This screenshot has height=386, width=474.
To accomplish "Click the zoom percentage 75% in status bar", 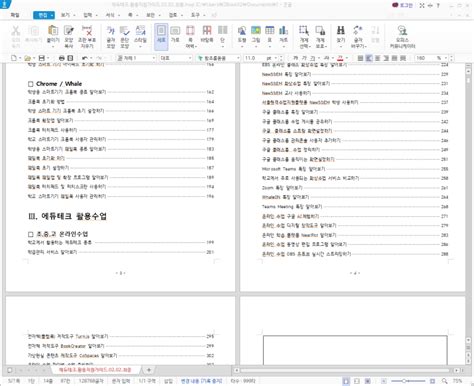I will click(457, 381).
